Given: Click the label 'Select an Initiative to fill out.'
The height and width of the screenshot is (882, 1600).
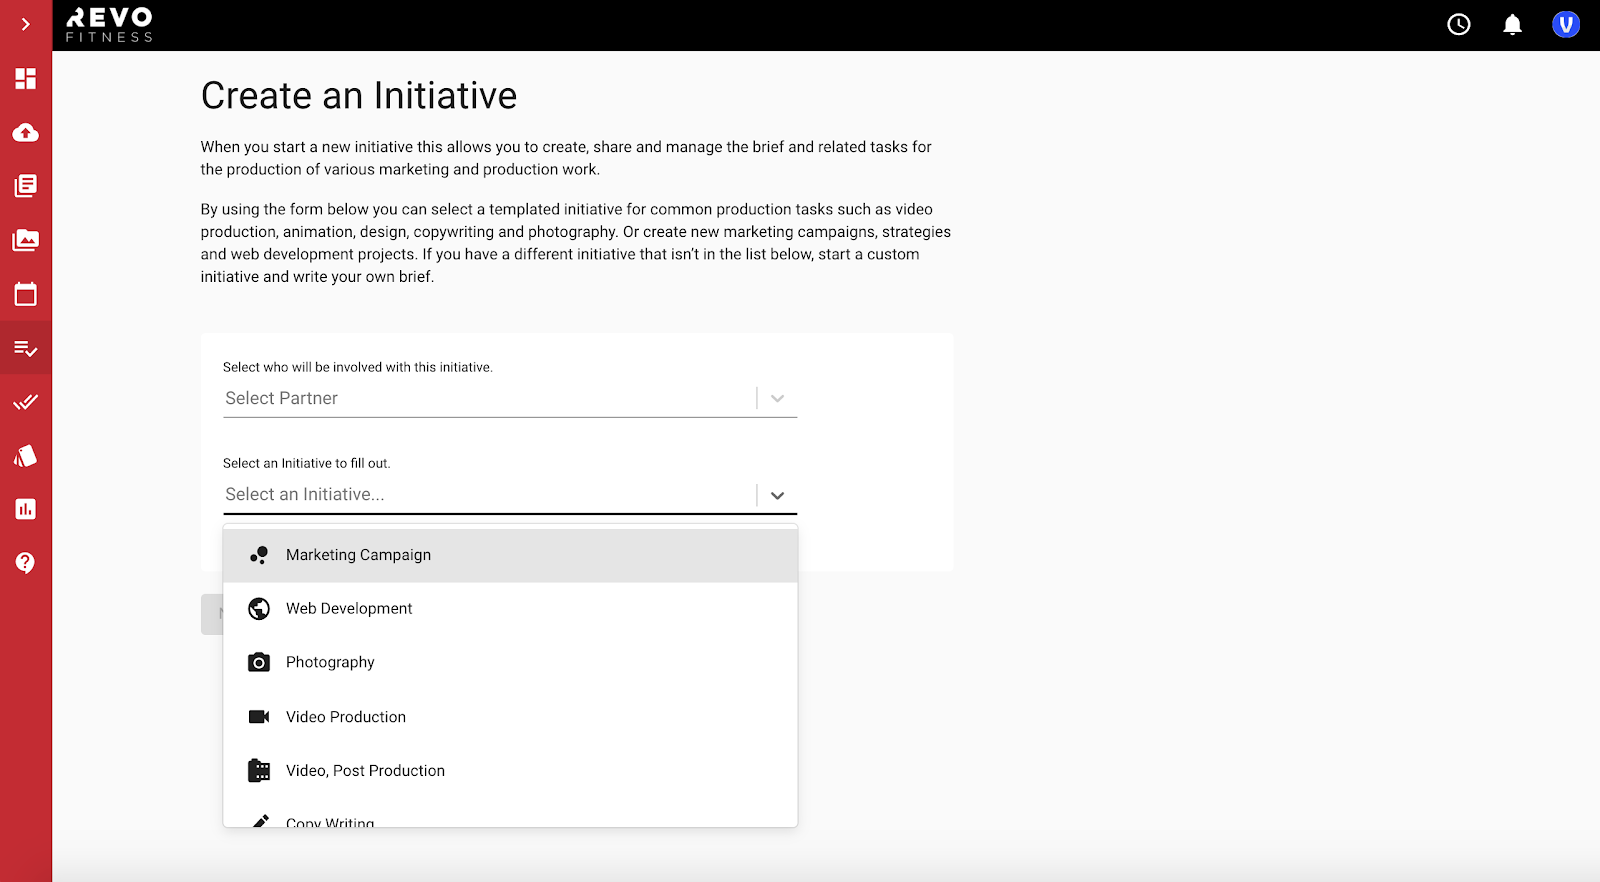Looking at the screenshot, I should pos(307,463).
